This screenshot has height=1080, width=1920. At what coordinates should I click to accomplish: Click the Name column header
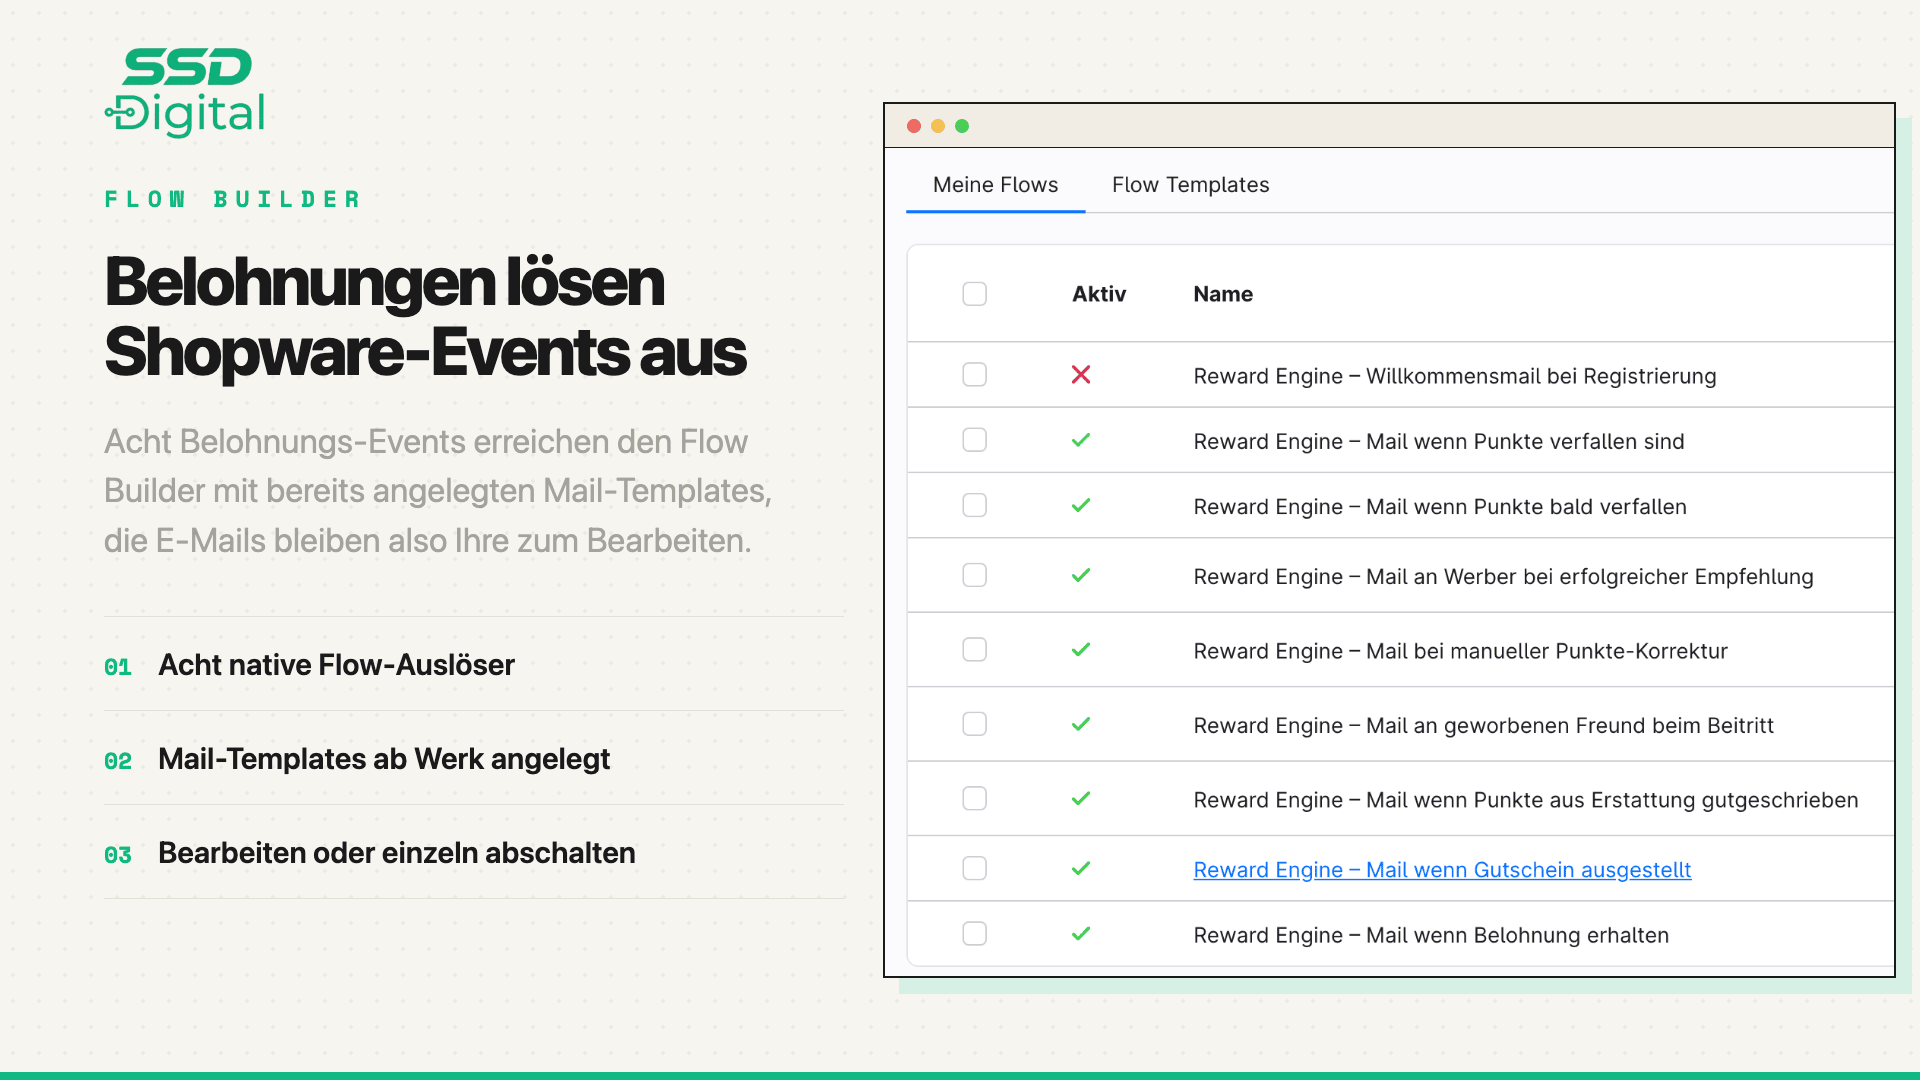coord(1223,294)
